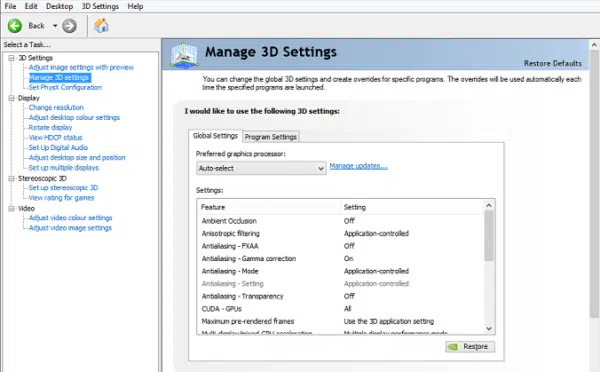This screenshot has width=600, height=372.
Task: Click the main panel vertical scrollbar thumb
Action: pyautogui.click(x=594, y=184)
